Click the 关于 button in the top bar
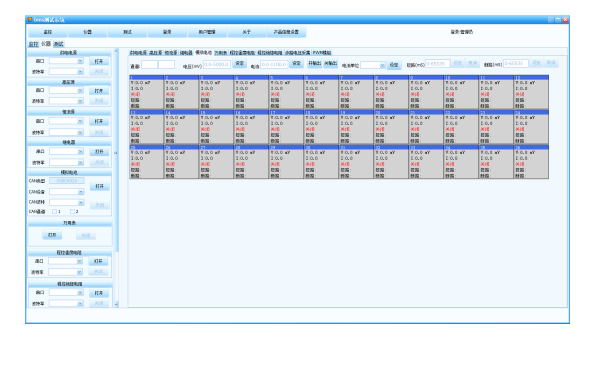Screen dimensions: 589x384 pos(246,32)
